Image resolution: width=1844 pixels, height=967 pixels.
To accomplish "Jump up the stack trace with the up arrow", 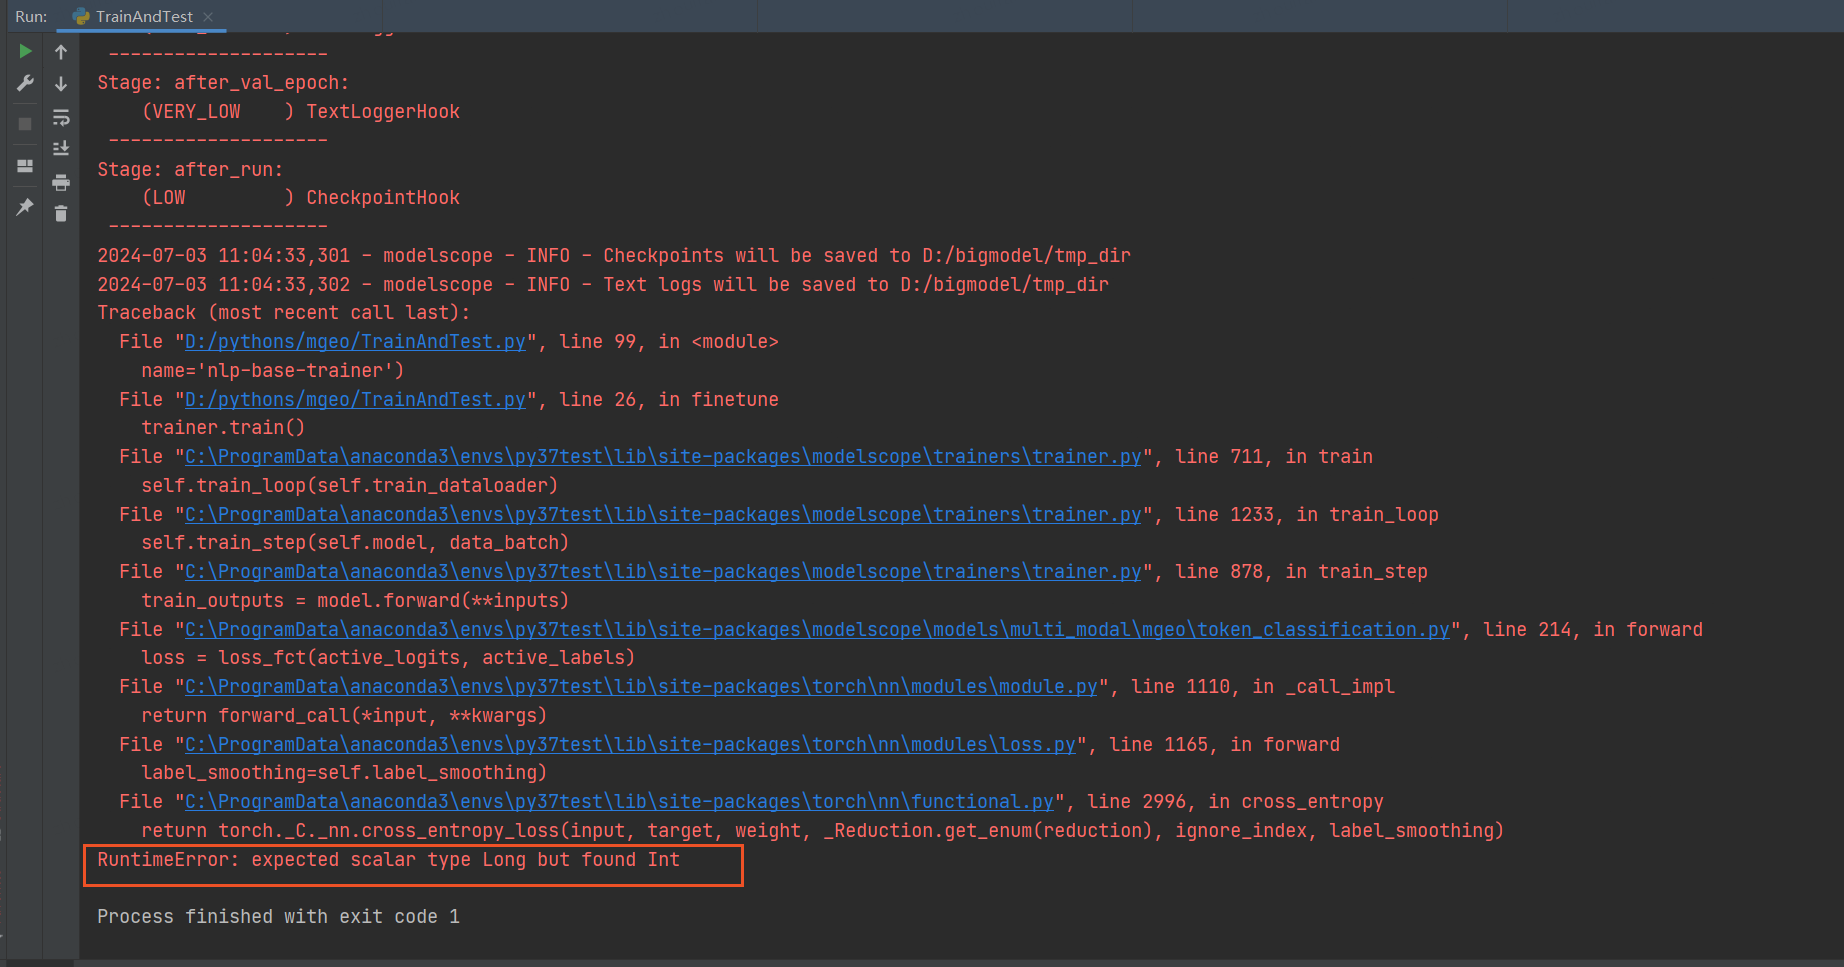I will tap(61, 52).
